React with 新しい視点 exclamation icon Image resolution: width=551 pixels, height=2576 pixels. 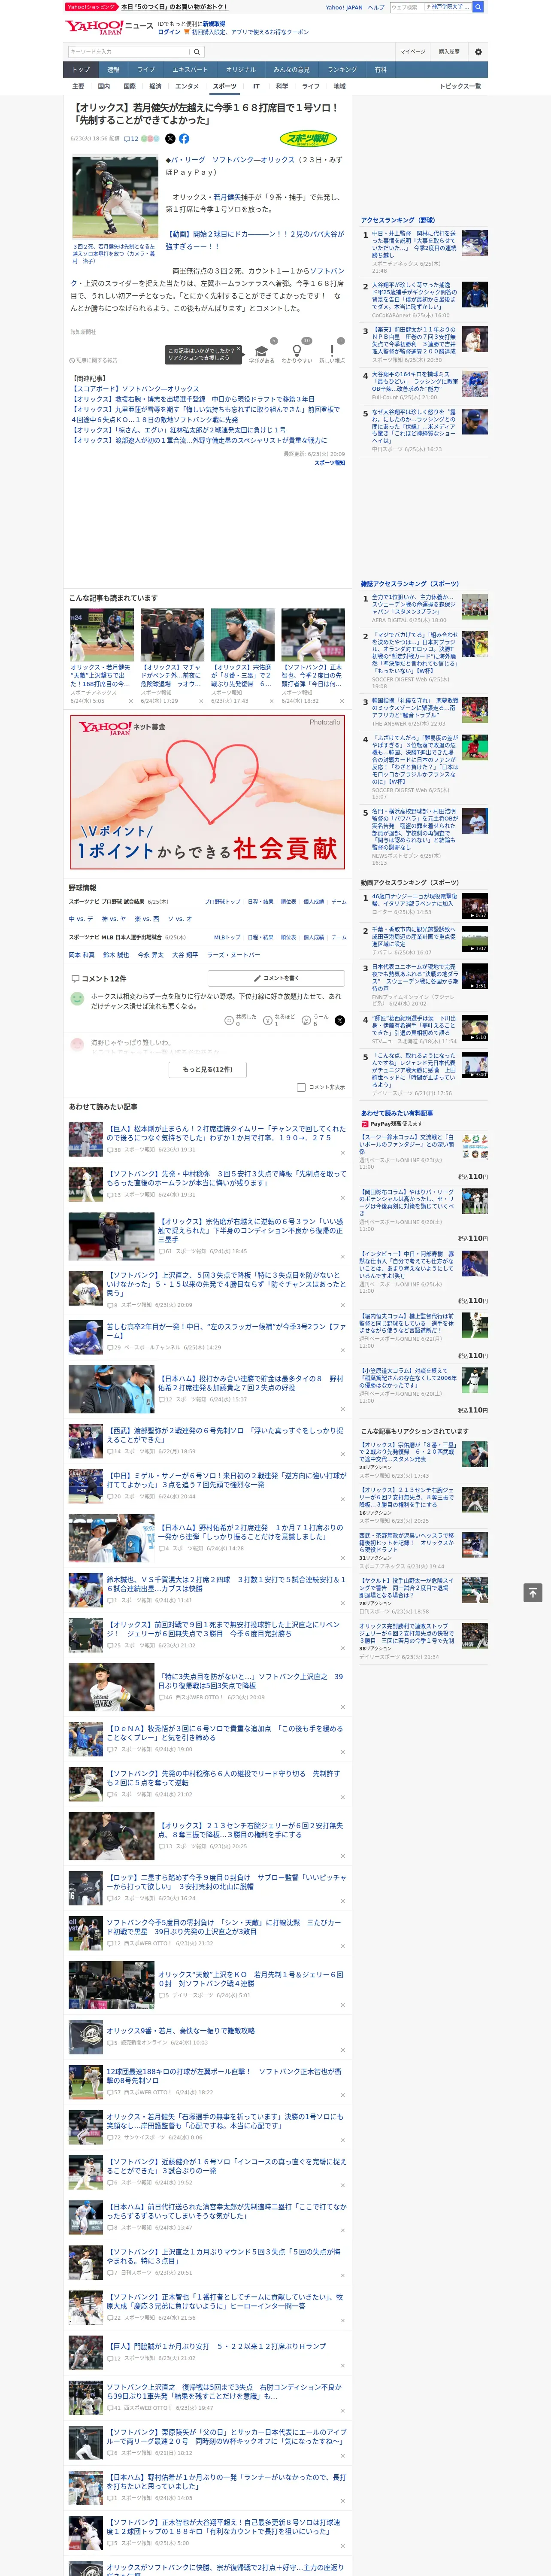coord(332,351)
